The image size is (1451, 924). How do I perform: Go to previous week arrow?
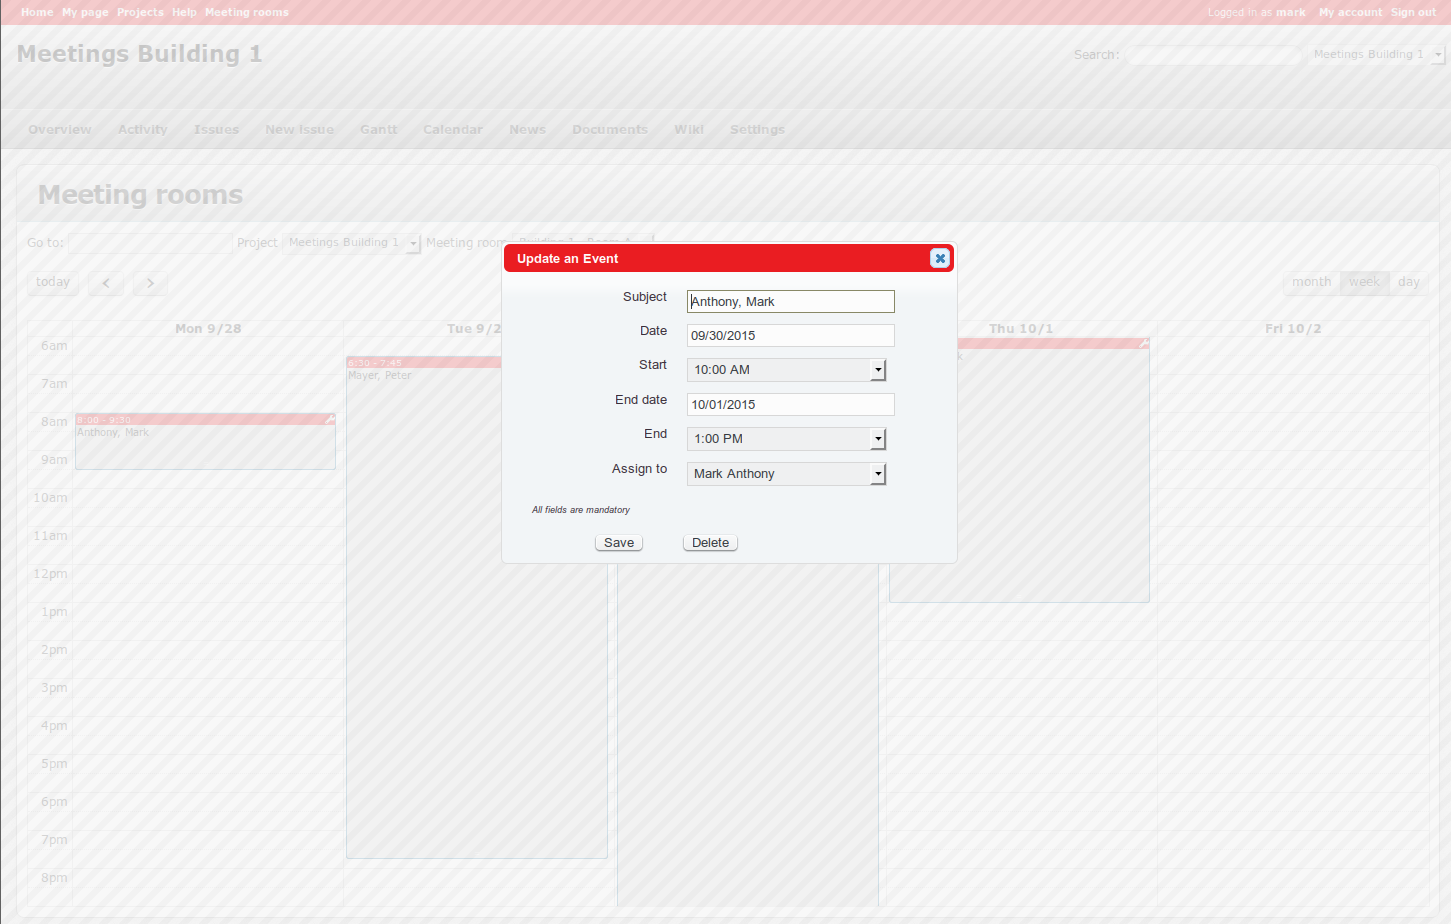[x=106, y=283]
